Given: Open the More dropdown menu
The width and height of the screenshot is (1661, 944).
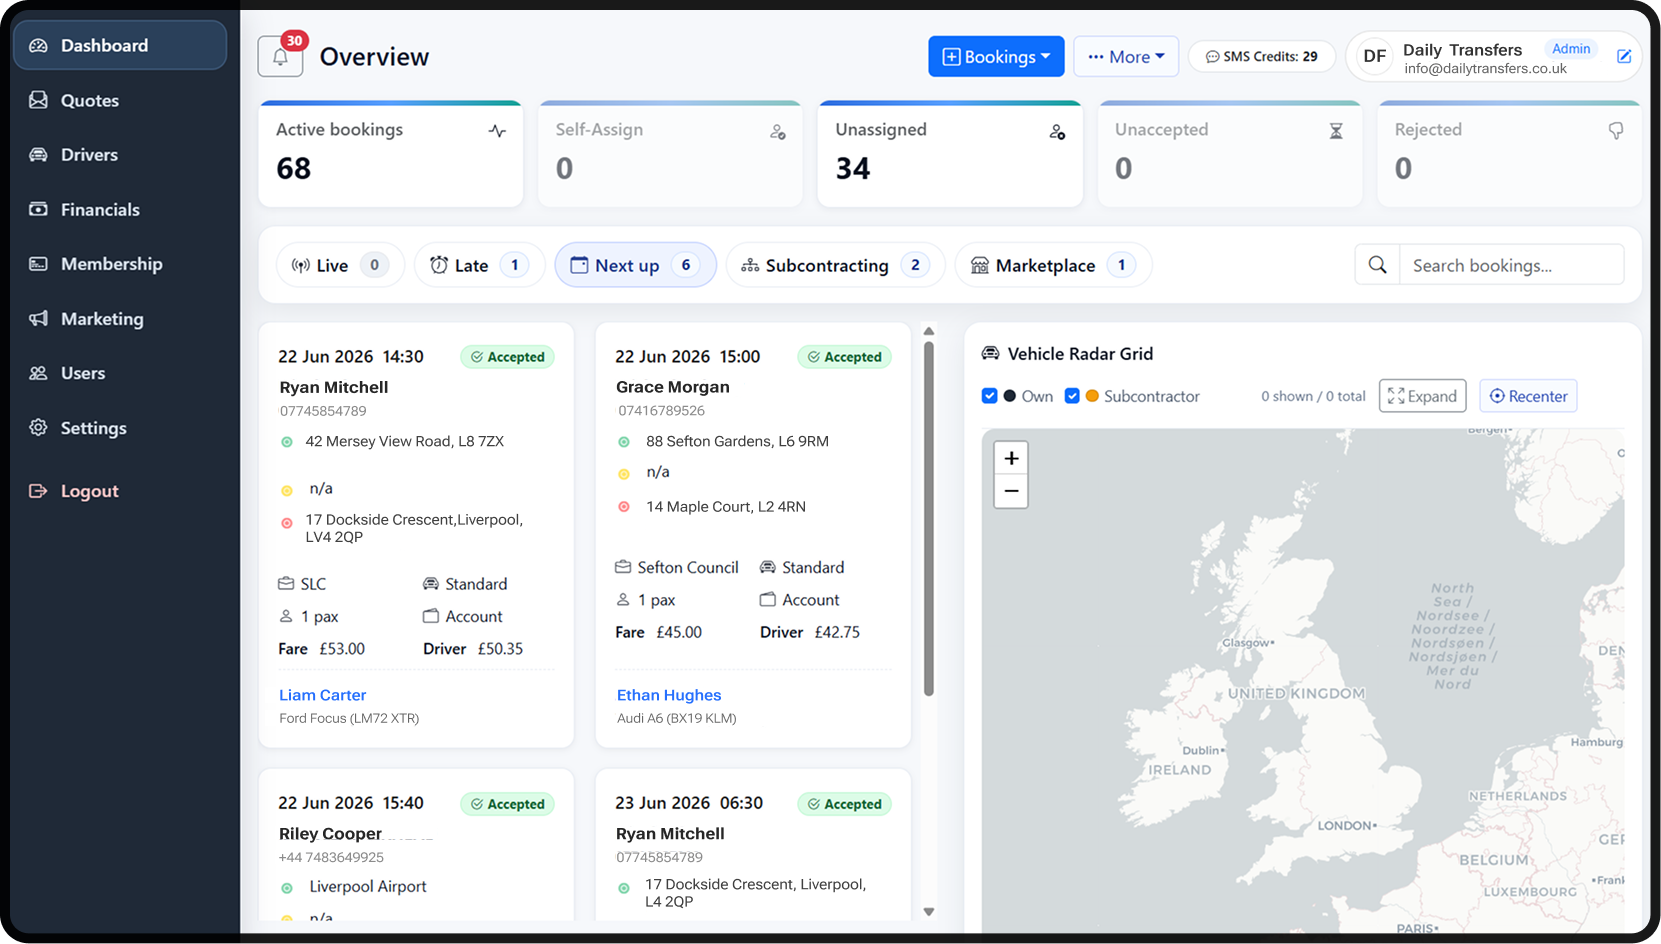Looking at the screenshot, I should point(1126,57).
